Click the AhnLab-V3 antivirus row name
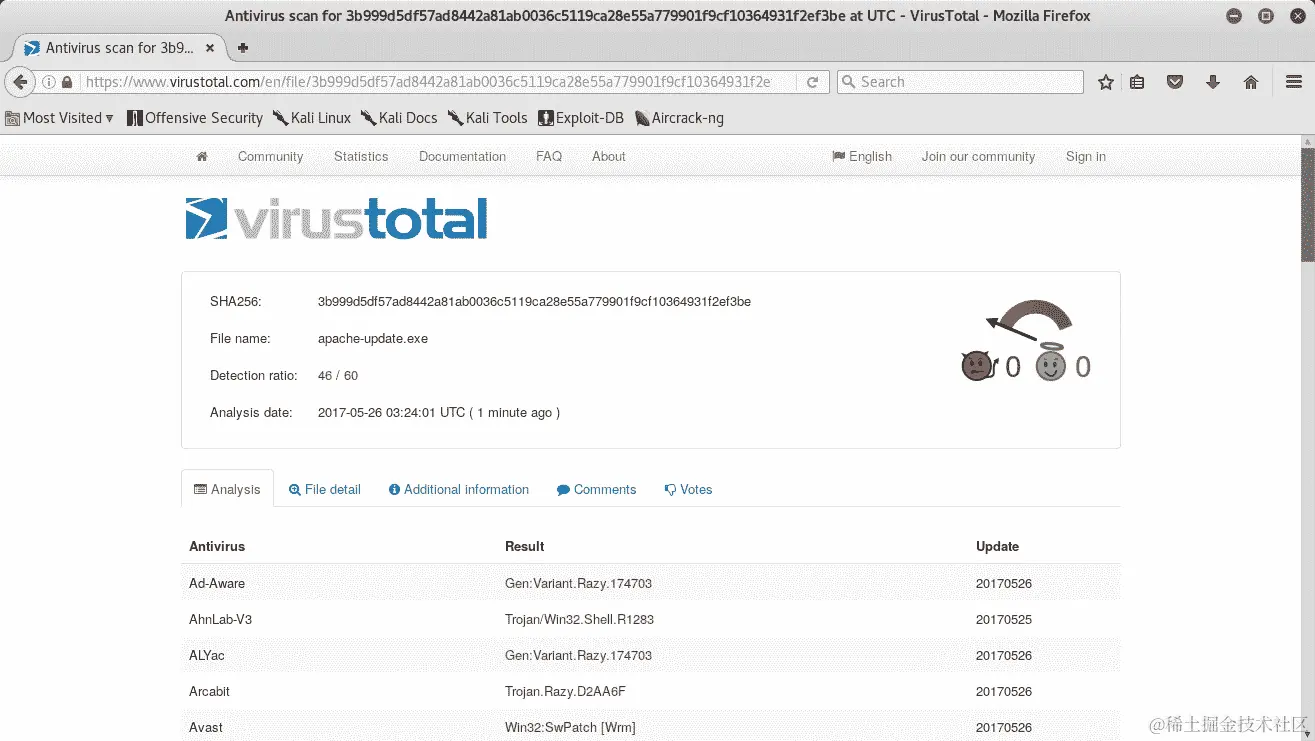This screenshot has height=741, width=1315. pyautogui.click(x=221, y=619)
